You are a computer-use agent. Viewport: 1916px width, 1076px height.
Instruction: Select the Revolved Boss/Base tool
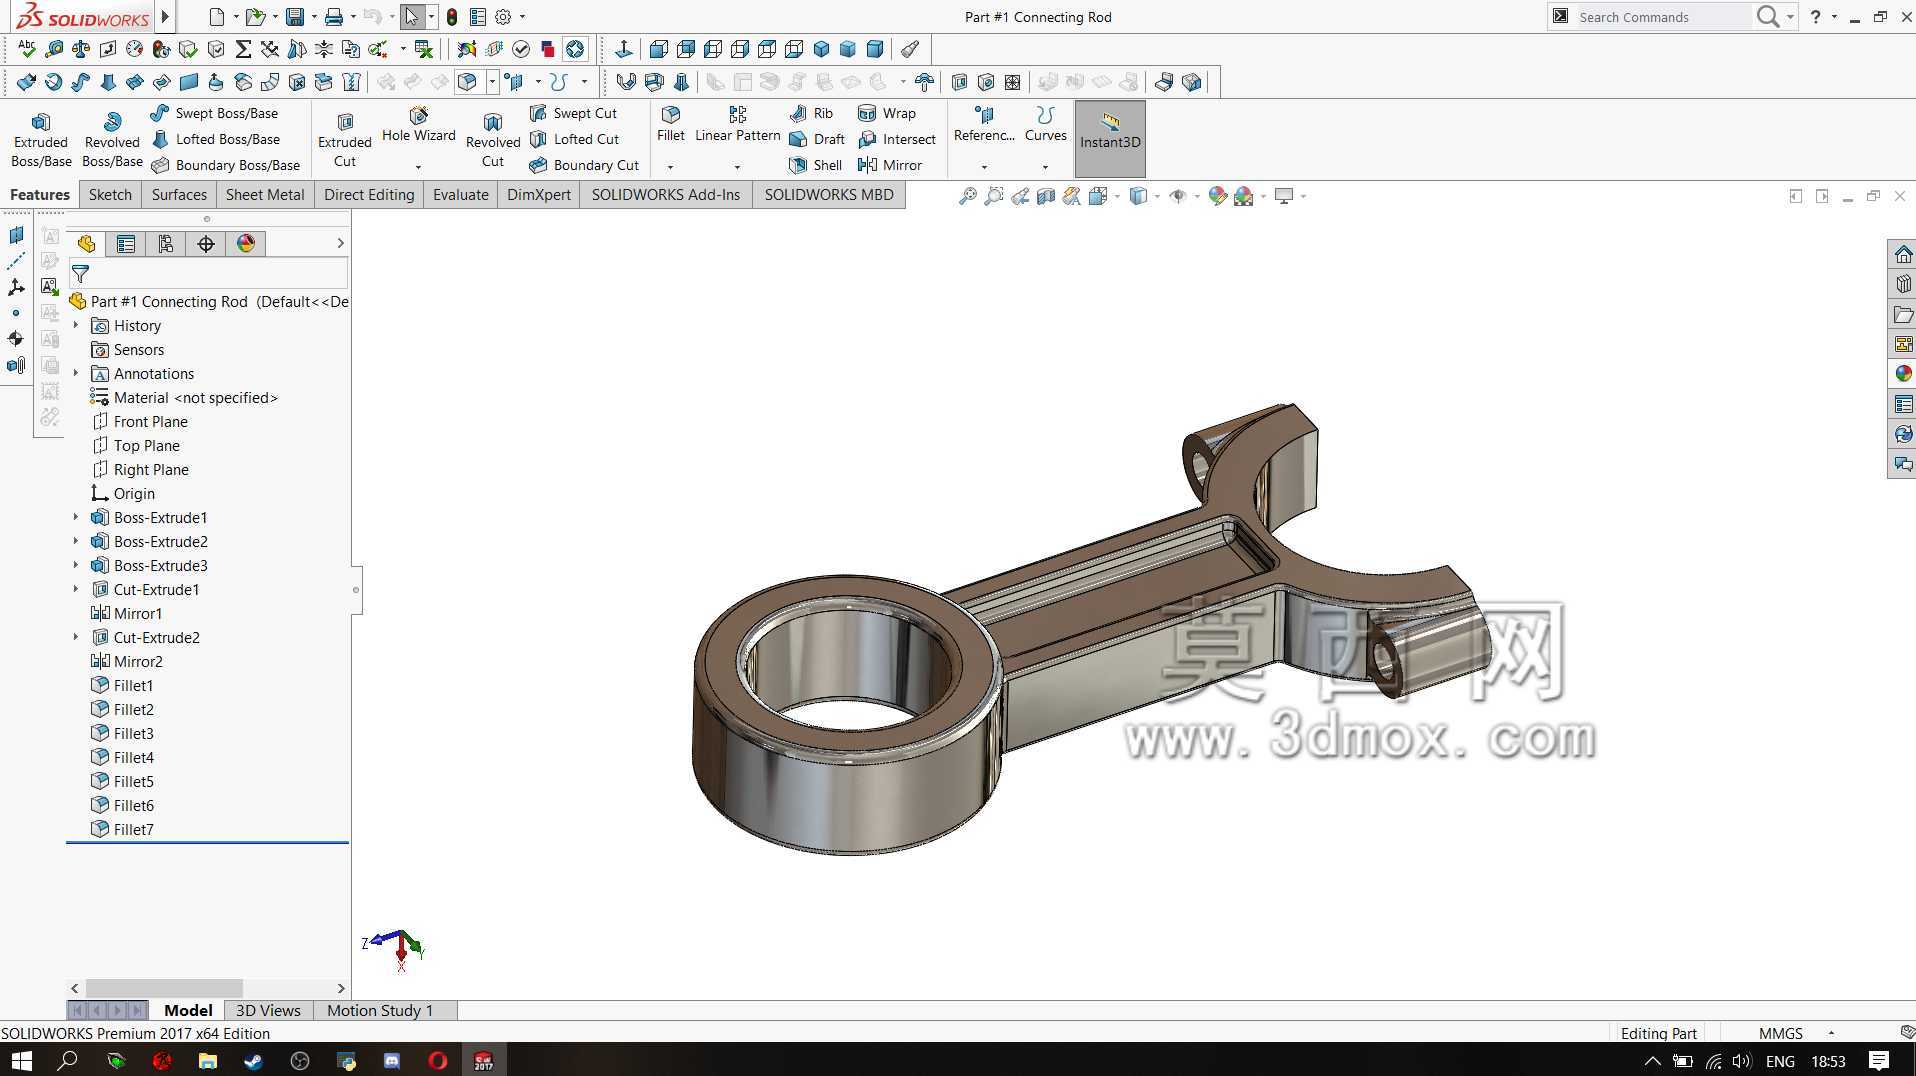pyautogui.click(x=112, y=139)
